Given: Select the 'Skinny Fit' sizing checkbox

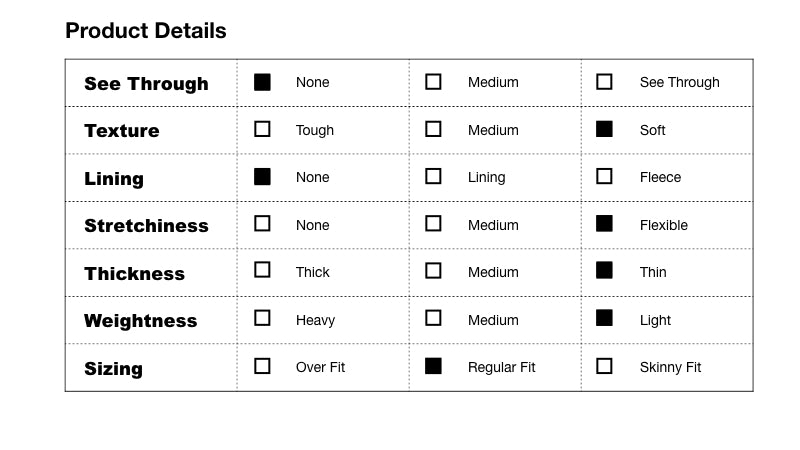Looking at the screenshot, I should click(x=604, y=366).
